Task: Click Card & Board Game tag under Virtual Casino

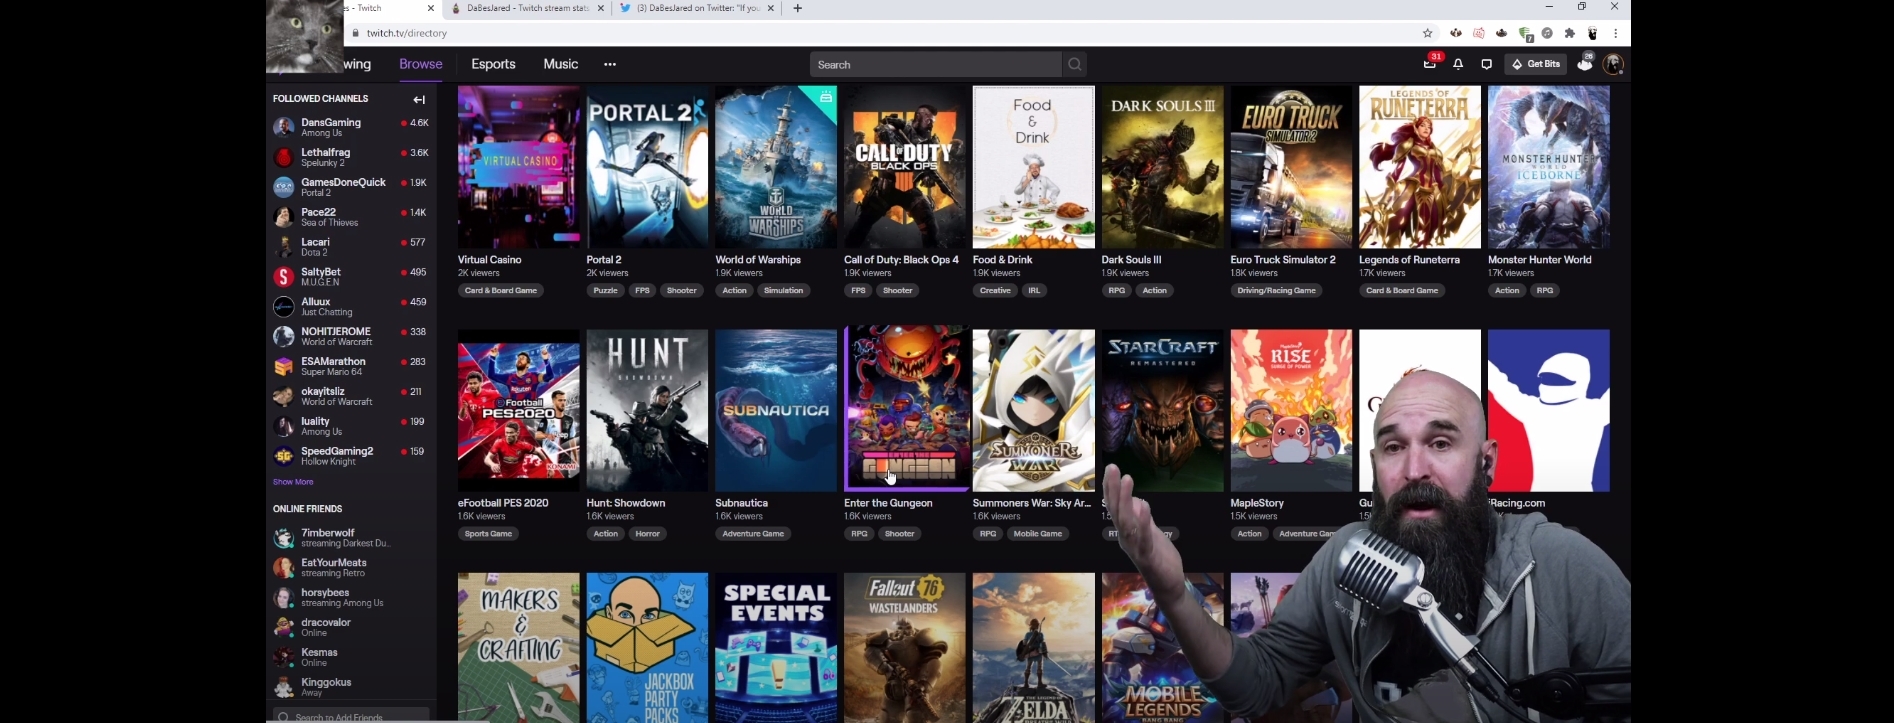Action: [x=501, y=291]
